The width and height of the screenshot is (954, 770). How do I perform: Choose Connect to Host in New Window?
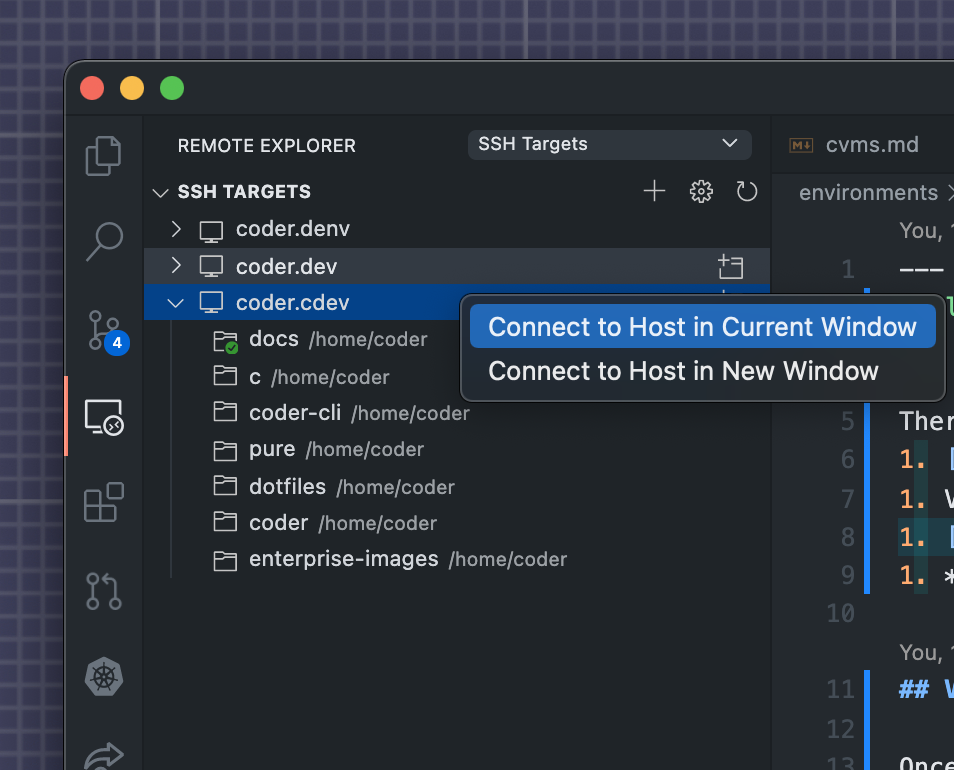coord(701,371)
